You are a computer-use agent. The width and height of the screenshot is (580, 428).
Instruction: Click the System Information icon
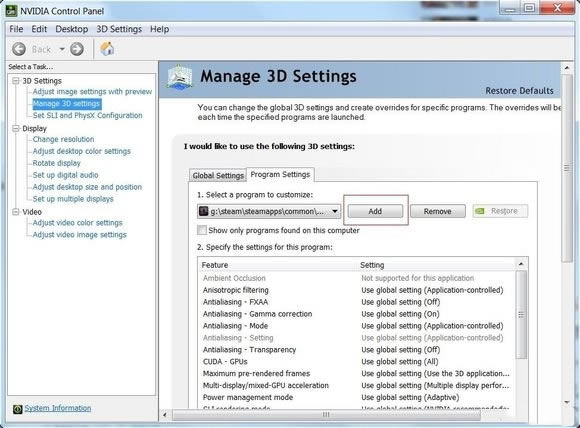tap(17, 409)
